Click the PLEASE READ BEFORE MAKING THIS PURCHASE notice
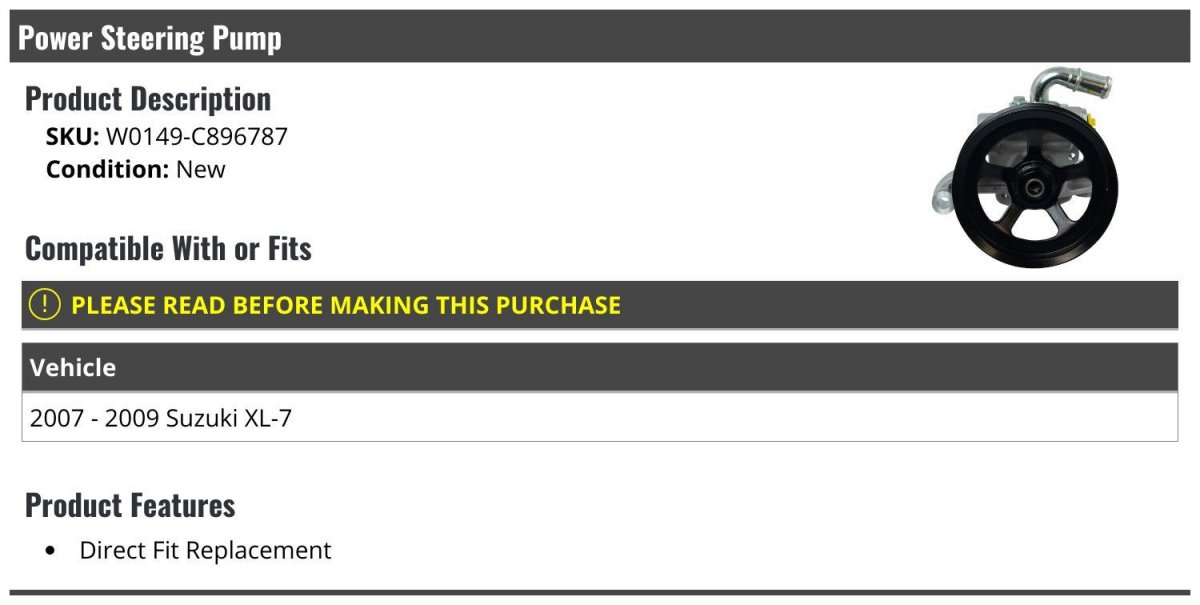This screenshot has width=1200, height=605. click(346, 305)
